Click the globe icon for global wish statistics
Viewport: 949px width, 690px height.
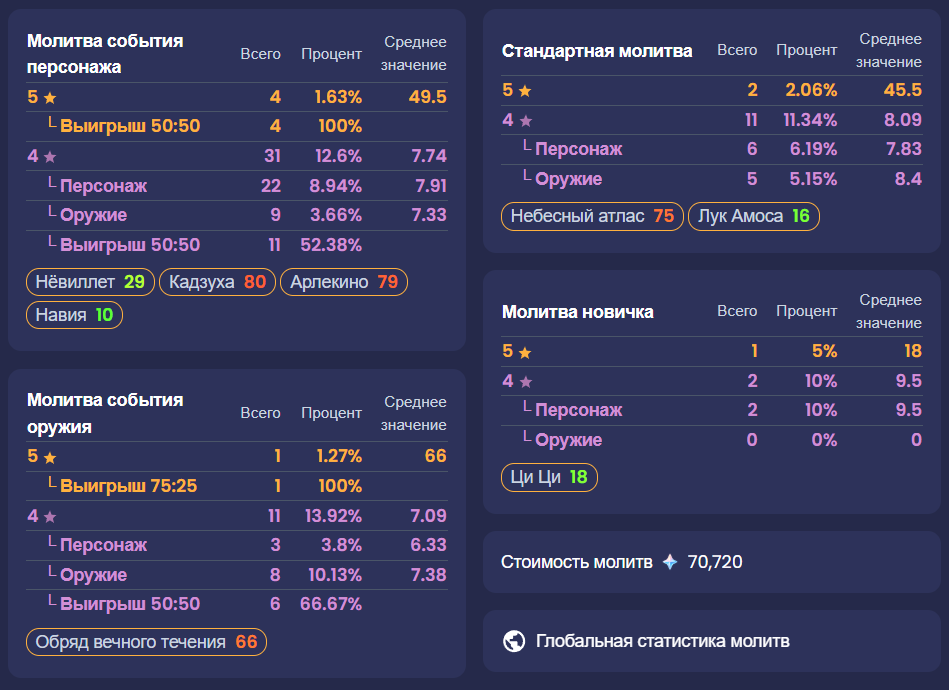(514, 641)
